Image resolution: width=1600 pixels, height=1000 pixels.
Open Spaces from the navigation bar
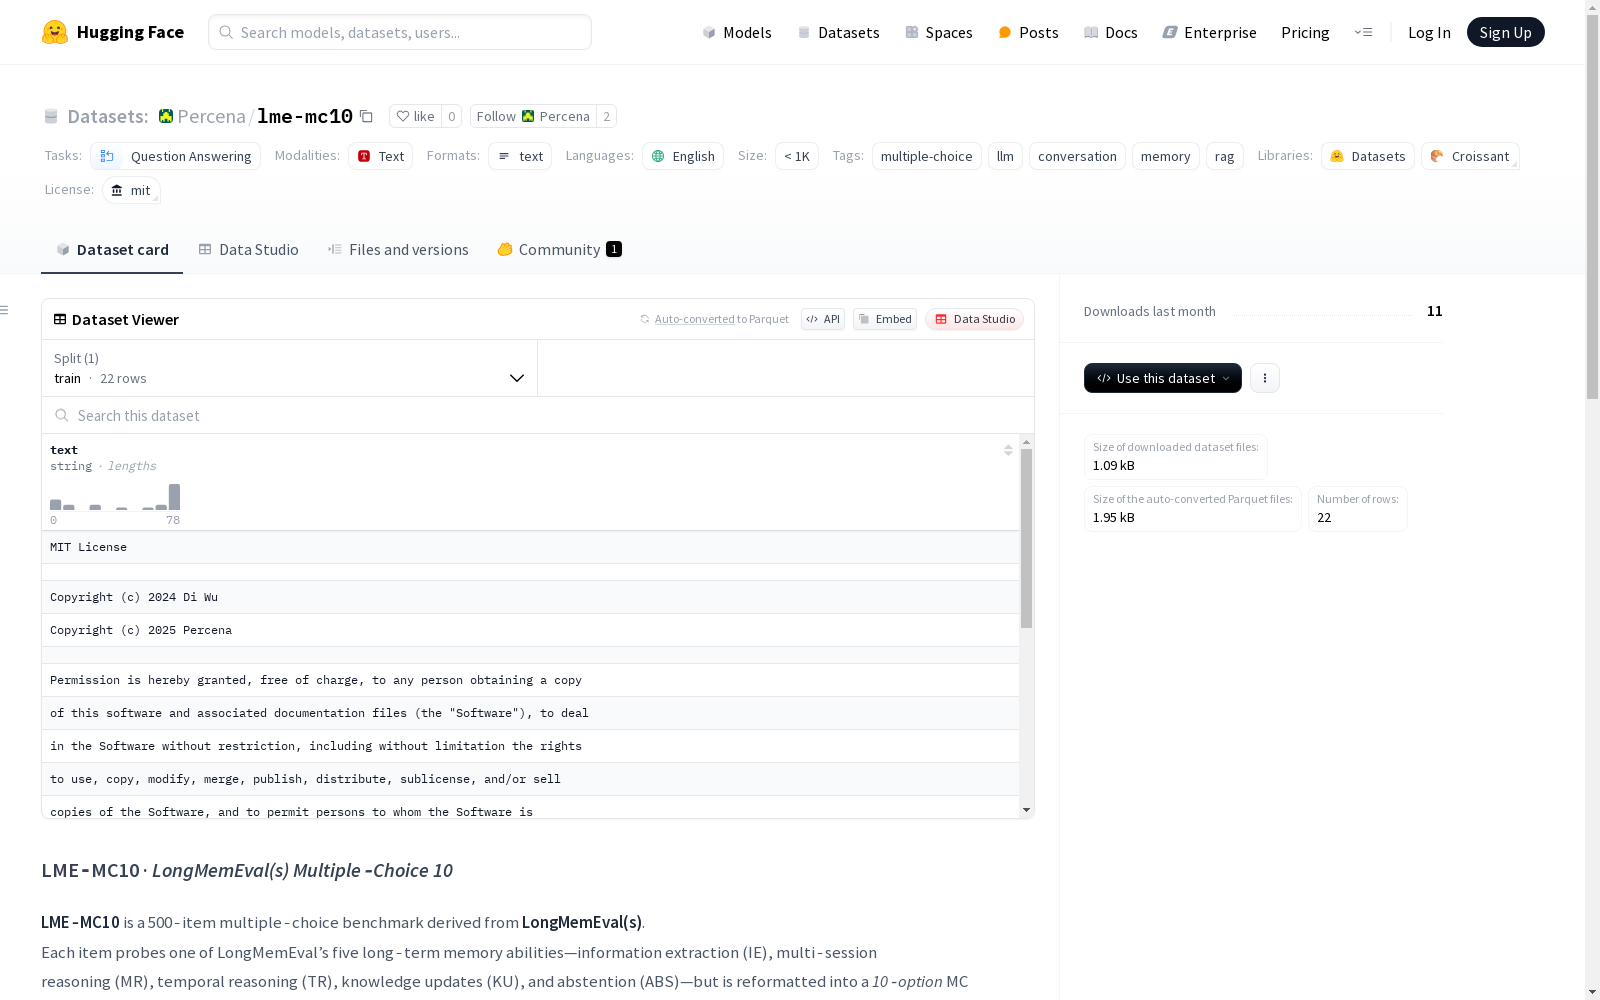point(939,32)
